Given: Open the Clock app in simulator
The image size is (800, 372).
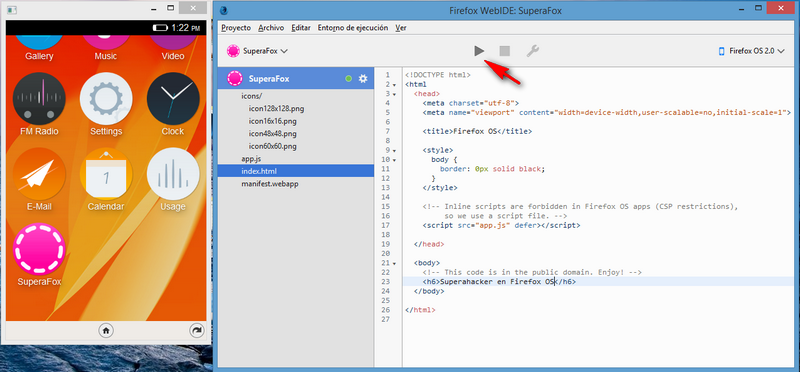Looking at the screenshot, I should 173,98.
